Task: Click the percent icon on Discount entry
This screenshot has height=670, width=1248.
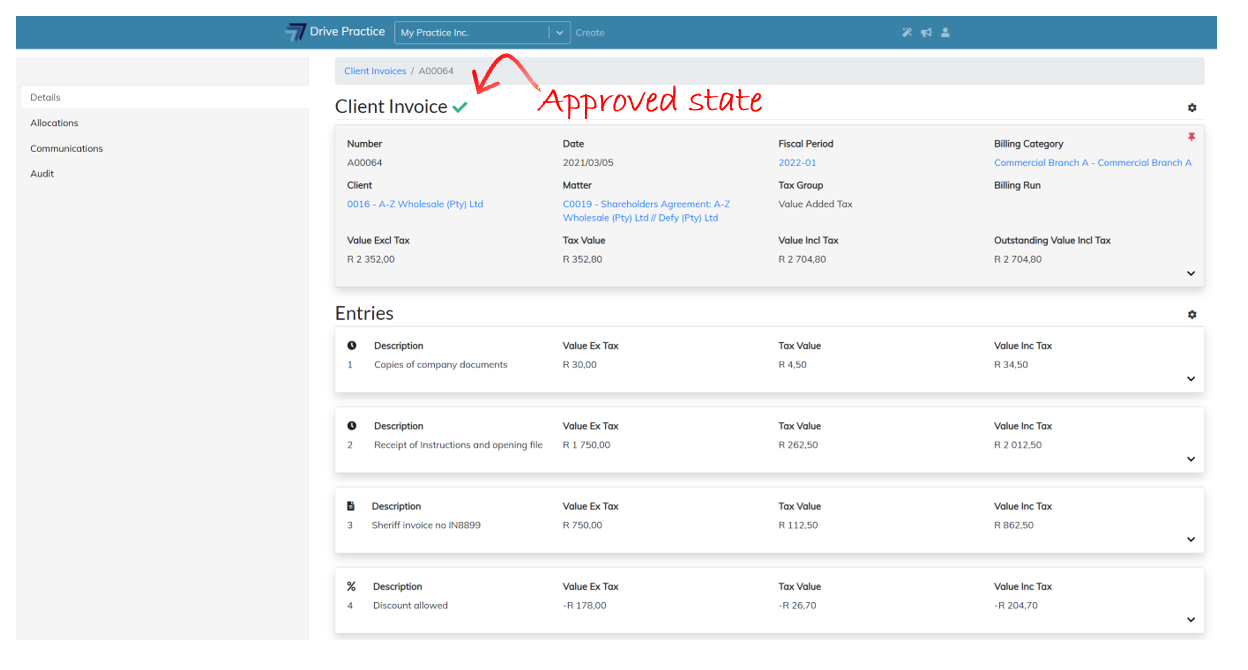Action: click(x=351, y=586)
